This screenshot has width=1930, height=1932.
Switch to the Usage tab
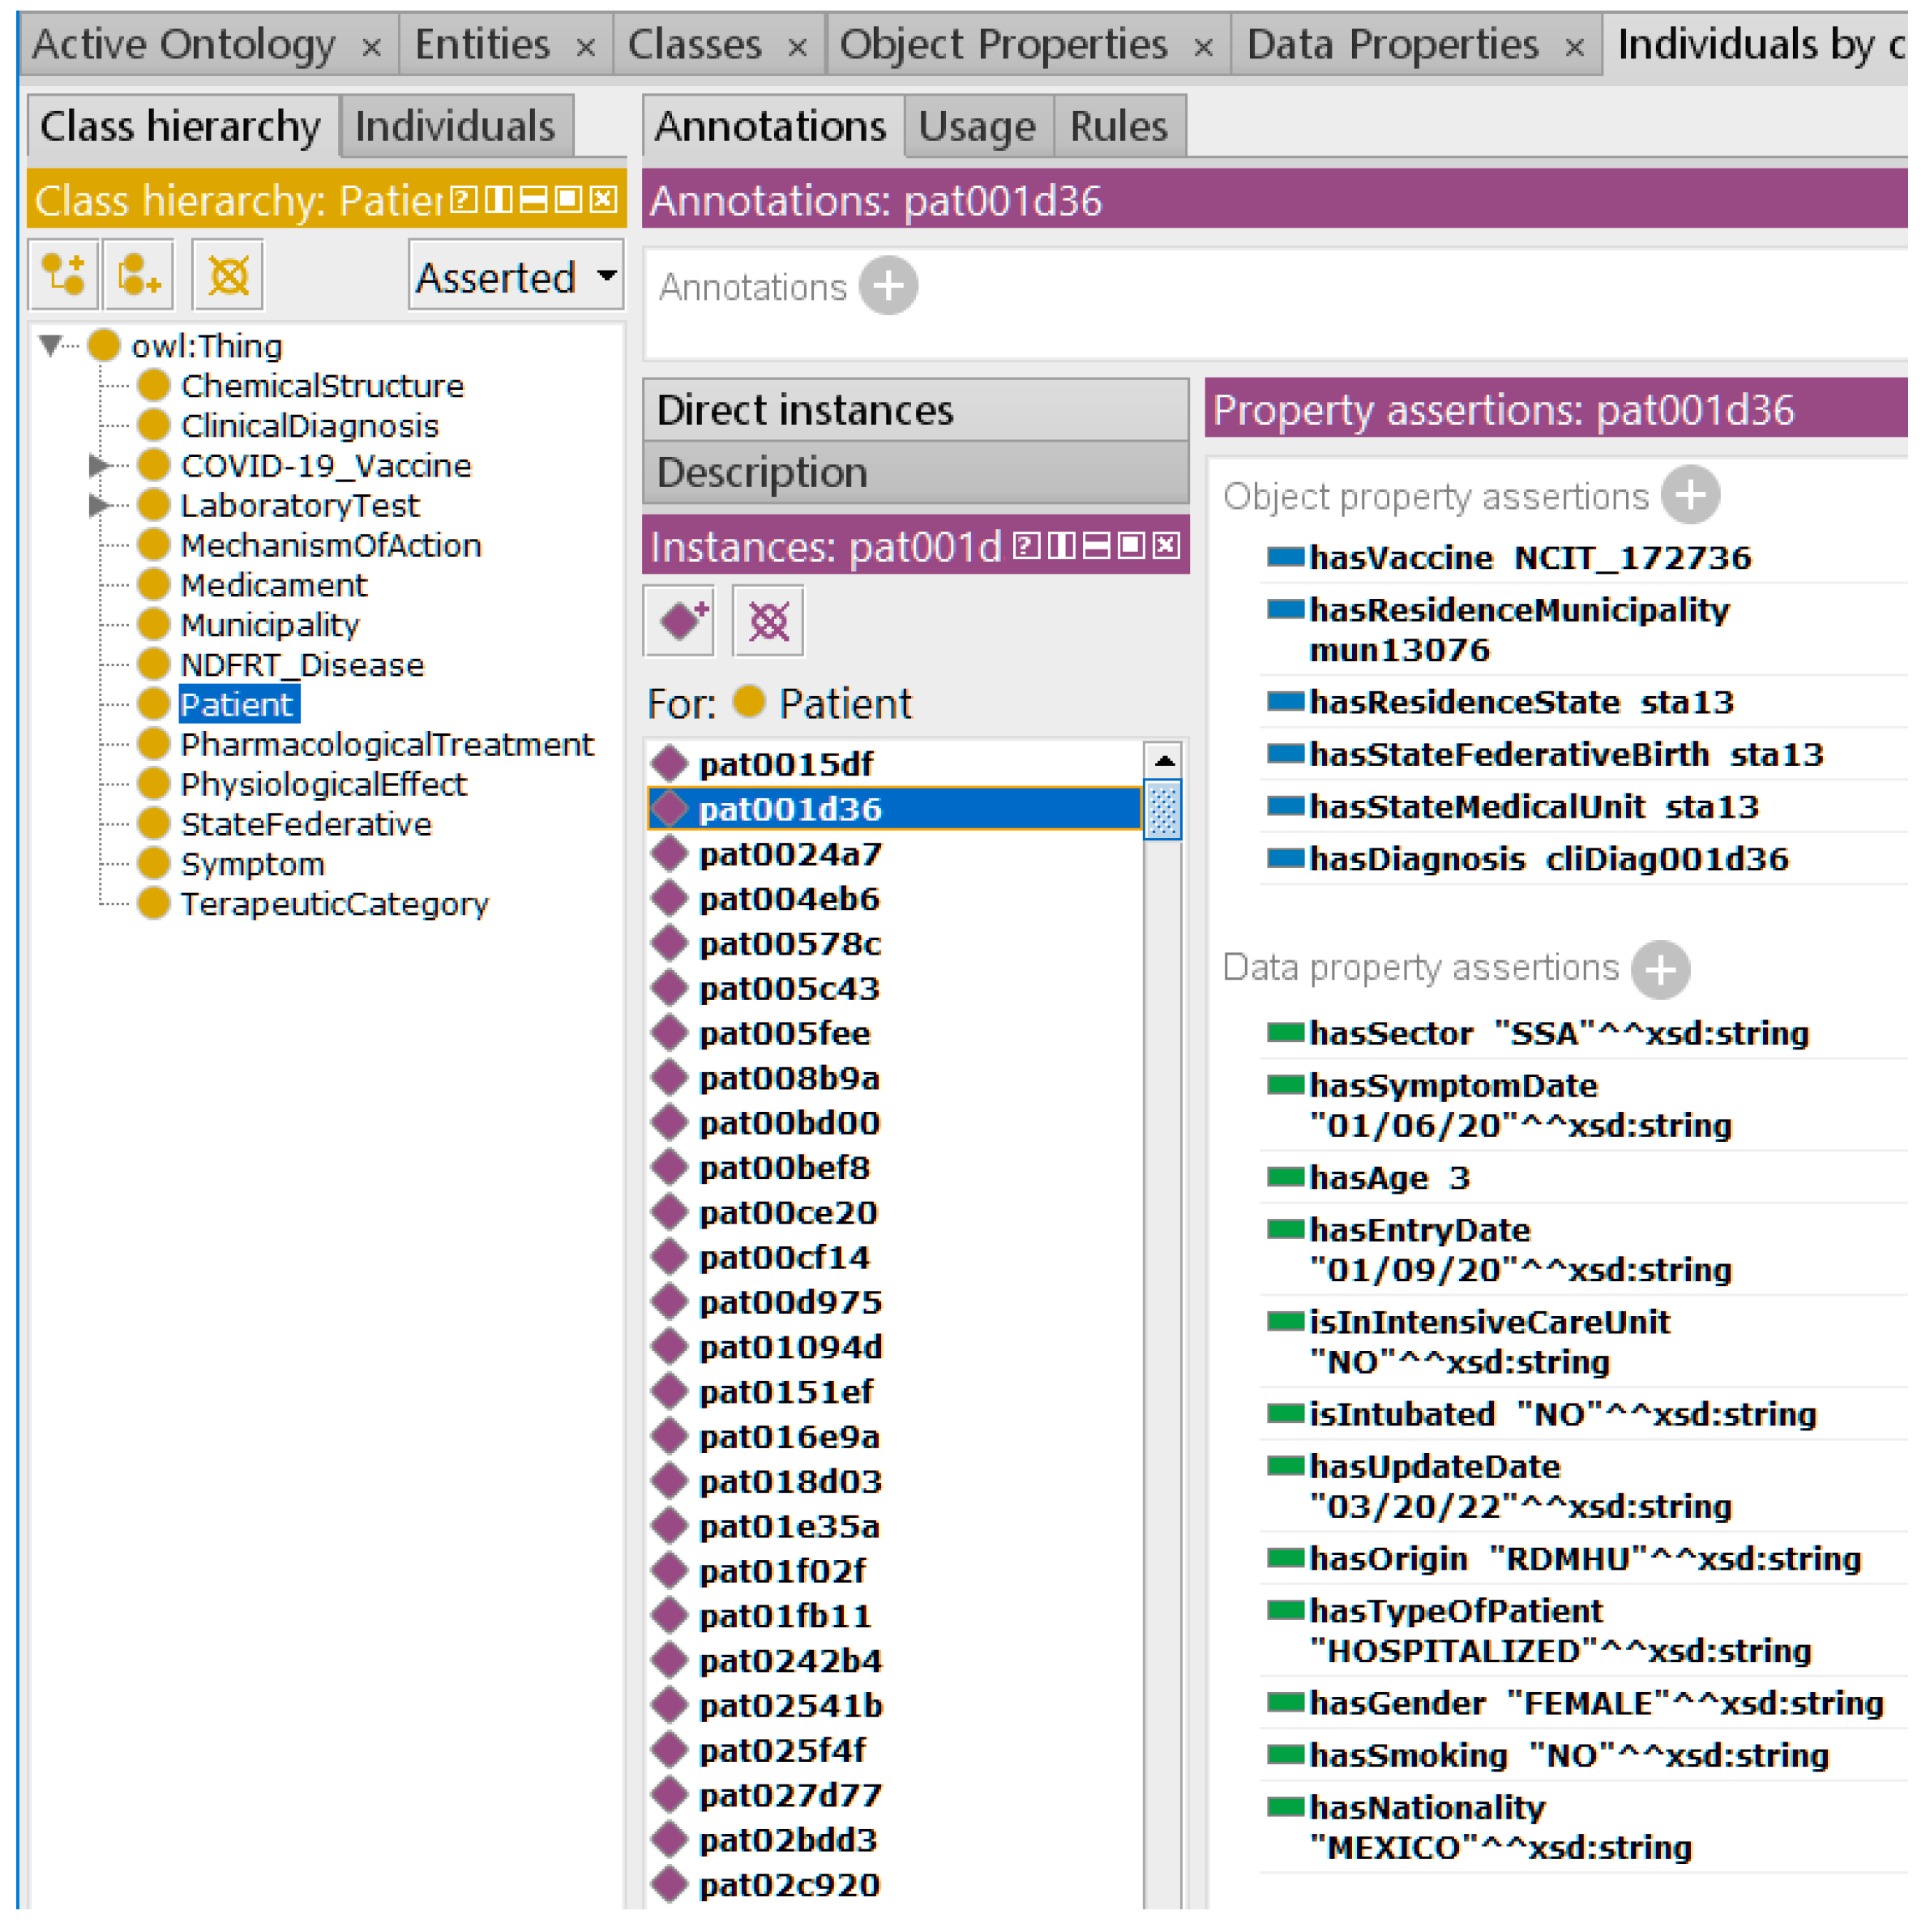977,127
